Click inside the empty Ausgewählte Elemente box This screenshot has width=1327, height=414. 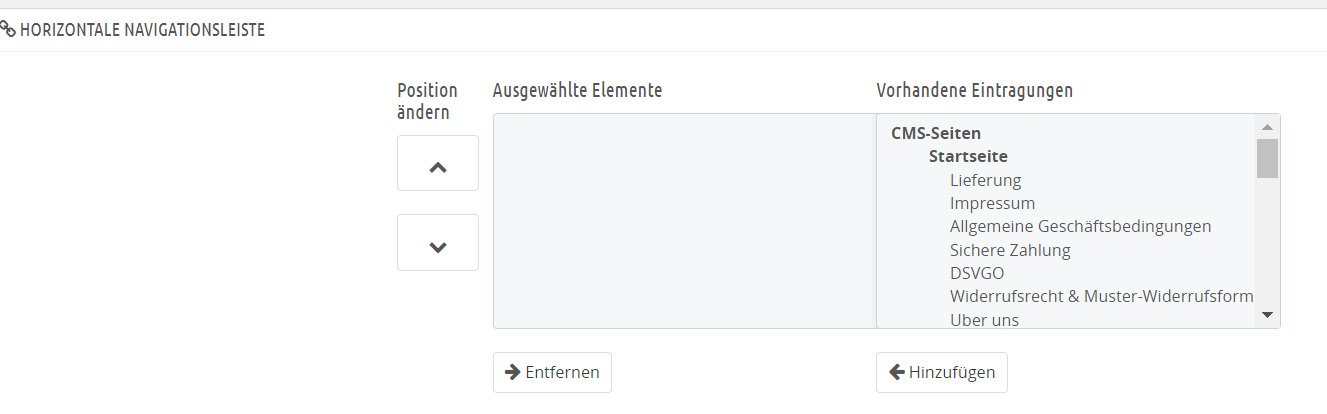(684, 221)
